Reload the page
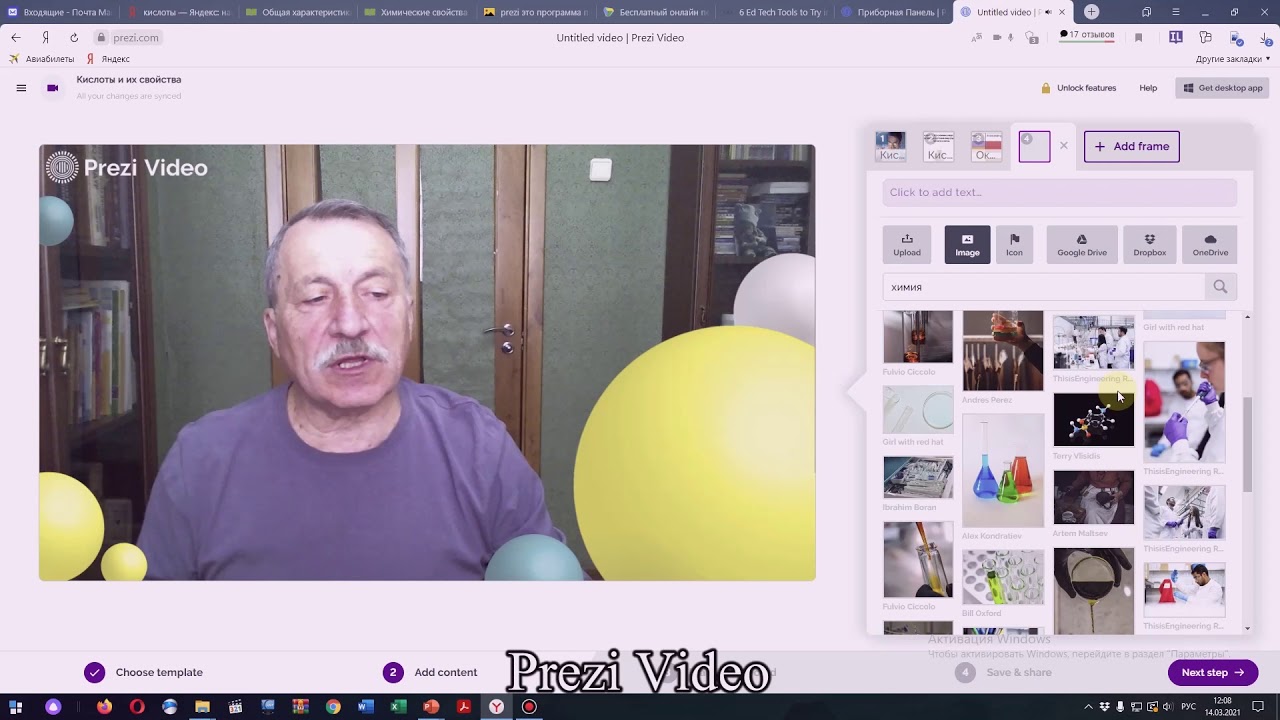This screenshot has height=720, width=1280. pos(74,37)
